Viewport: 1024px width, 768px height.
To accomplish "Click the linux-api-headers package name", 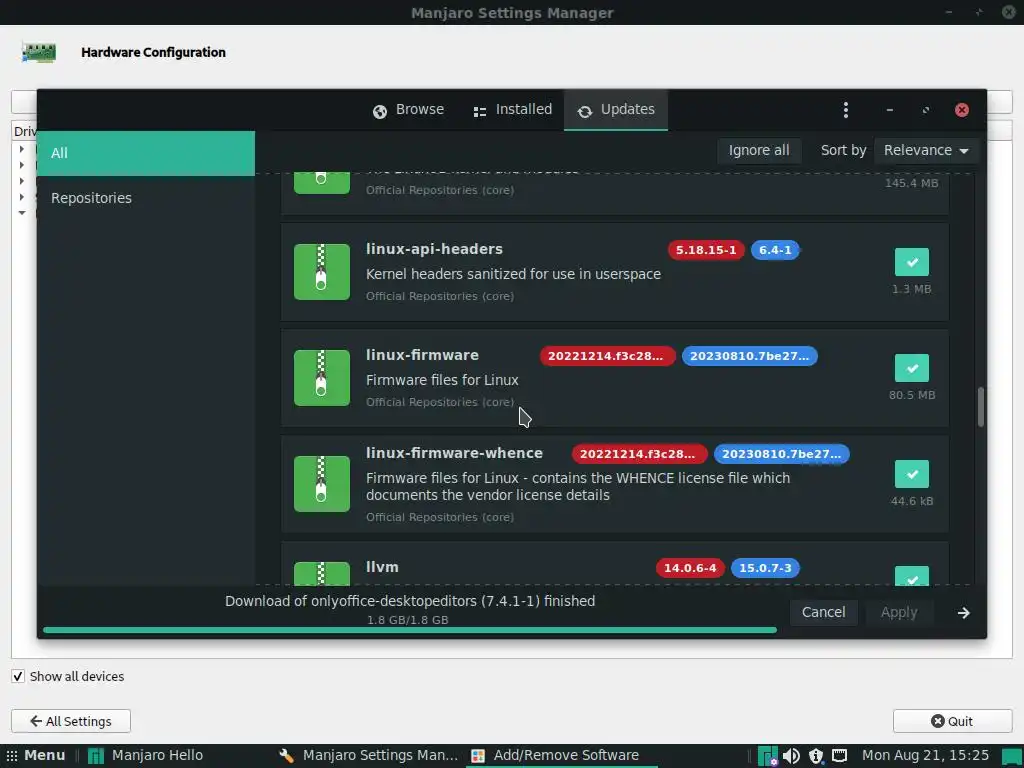I will coord(434,249).
